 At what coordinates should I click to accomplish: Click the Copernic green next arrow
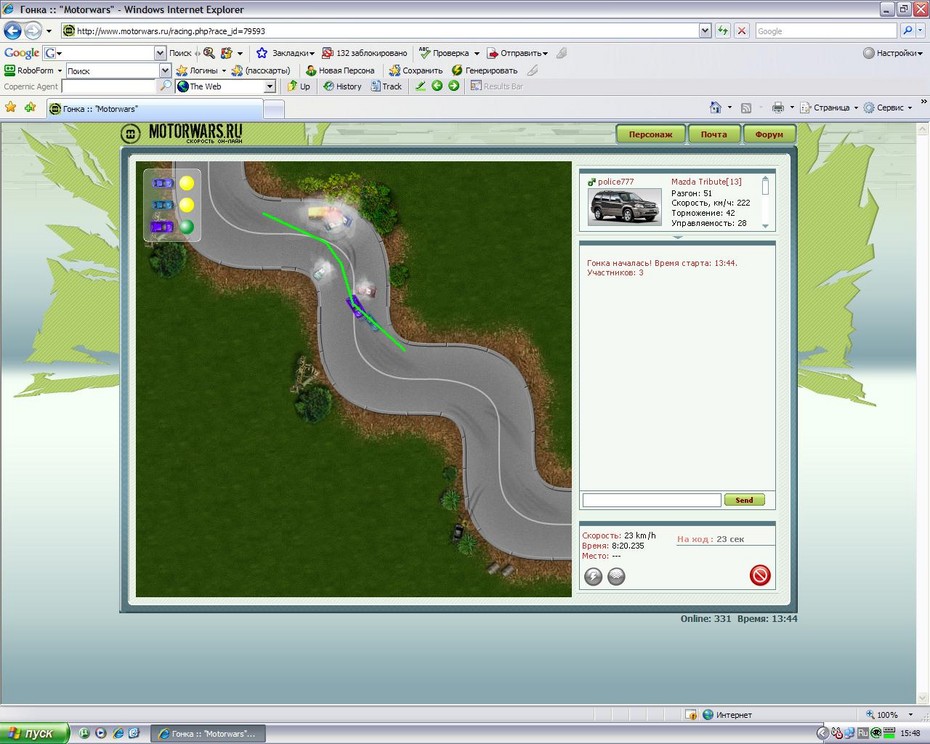click(x=454, y=86)
